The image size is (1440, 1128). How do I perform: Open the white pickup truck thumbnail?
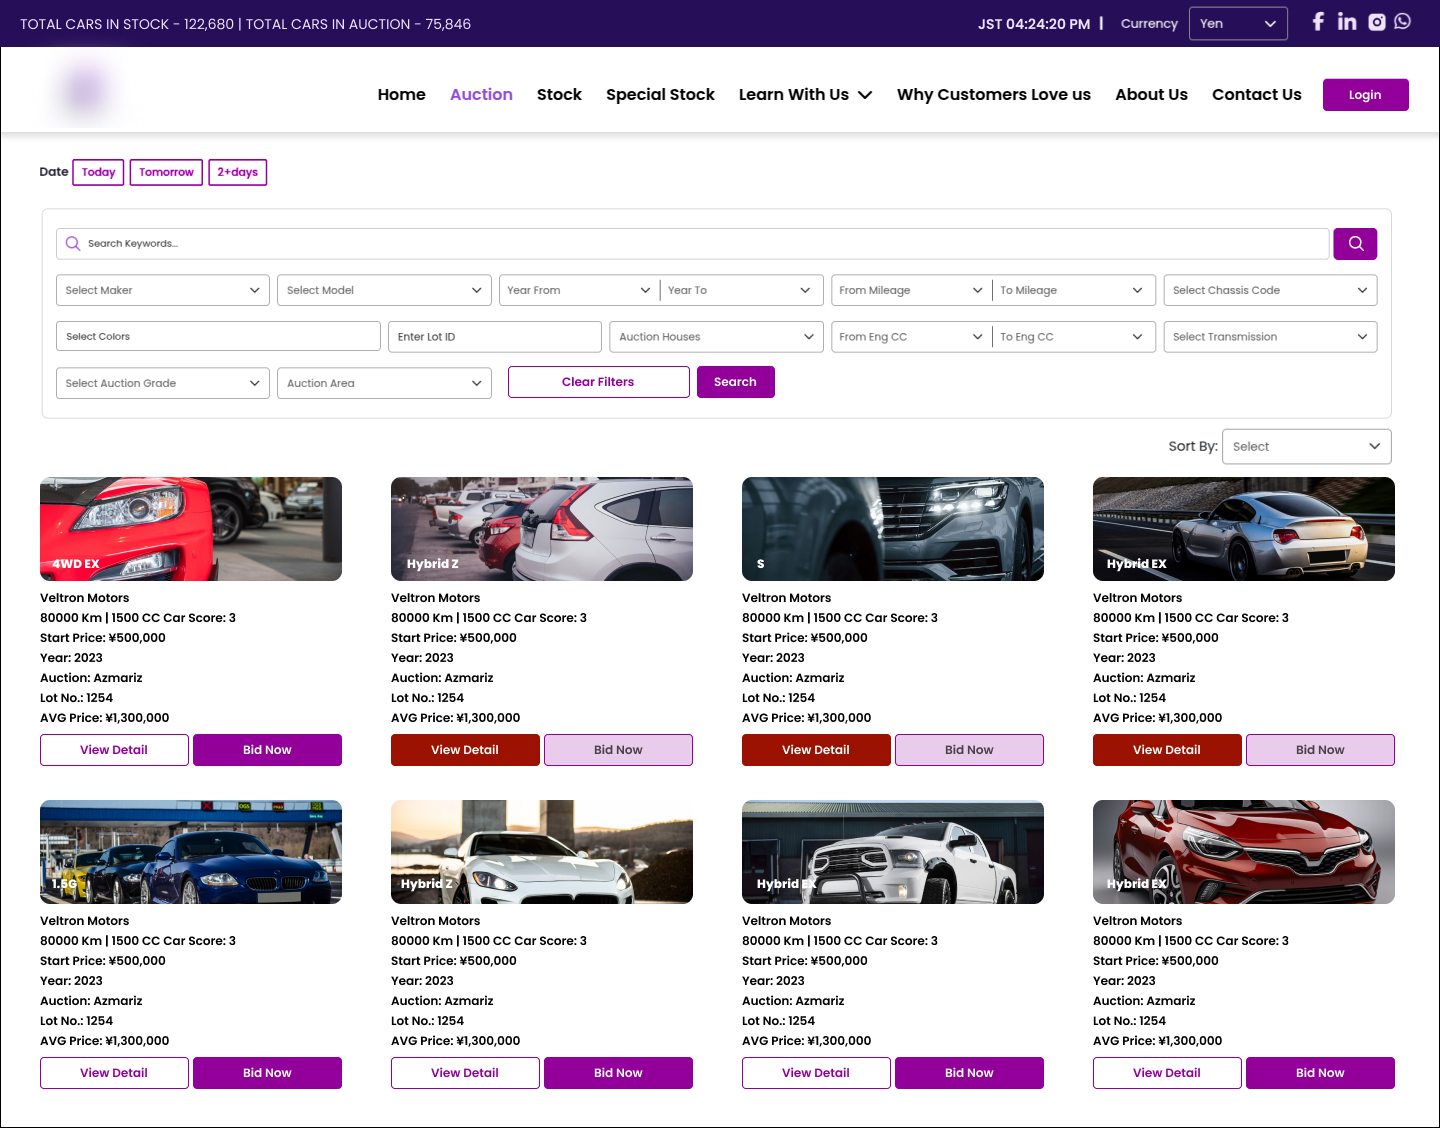[893, 852]
